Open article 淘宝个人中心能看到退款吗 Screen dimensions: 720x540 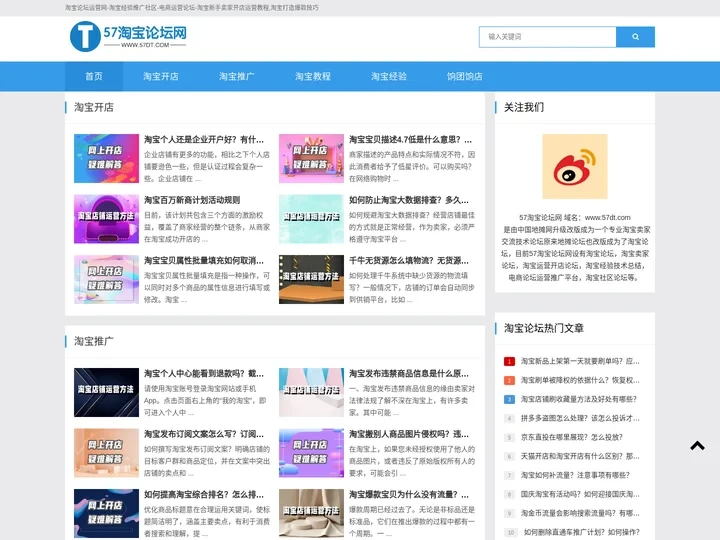204,374
